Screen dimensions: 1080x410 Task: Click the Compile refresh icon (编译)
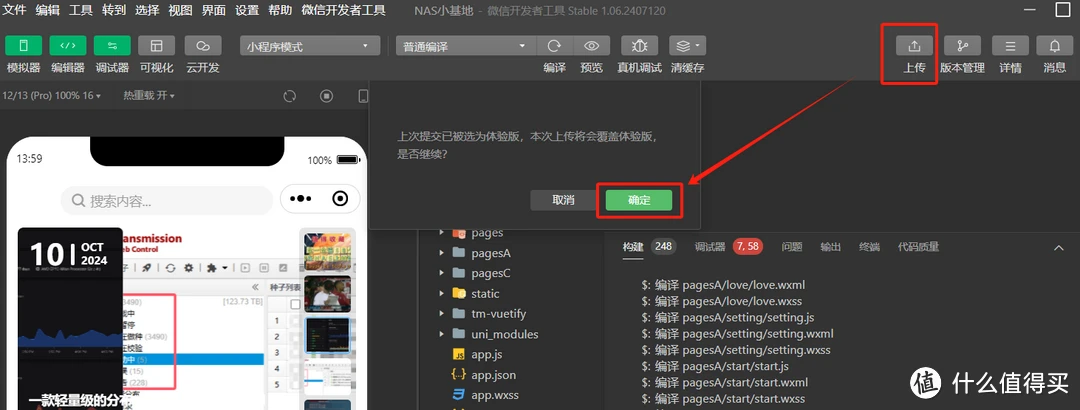tap(553, 46)
